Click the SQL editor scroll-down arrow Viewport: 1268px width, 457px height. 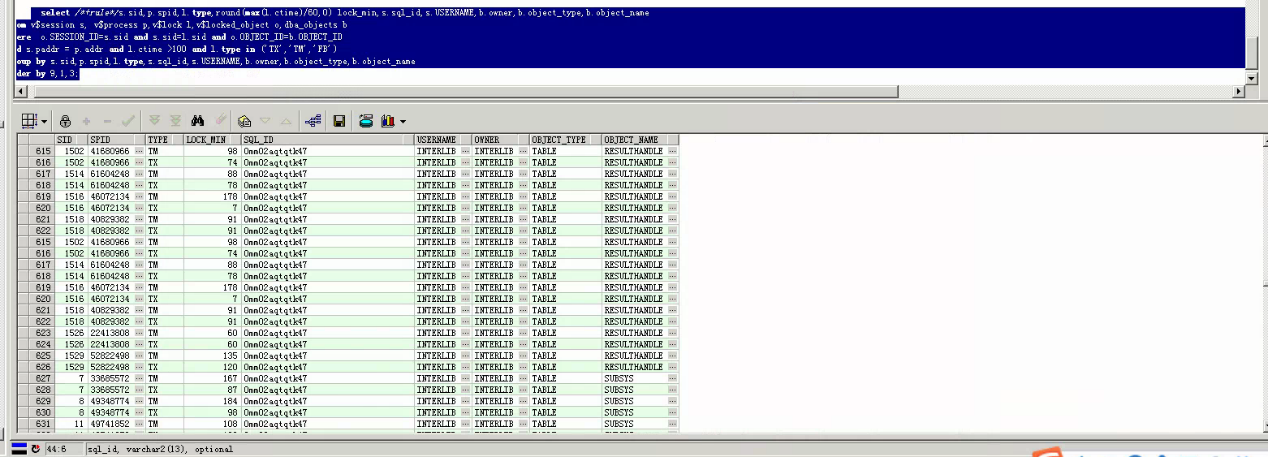(1251, 77)
